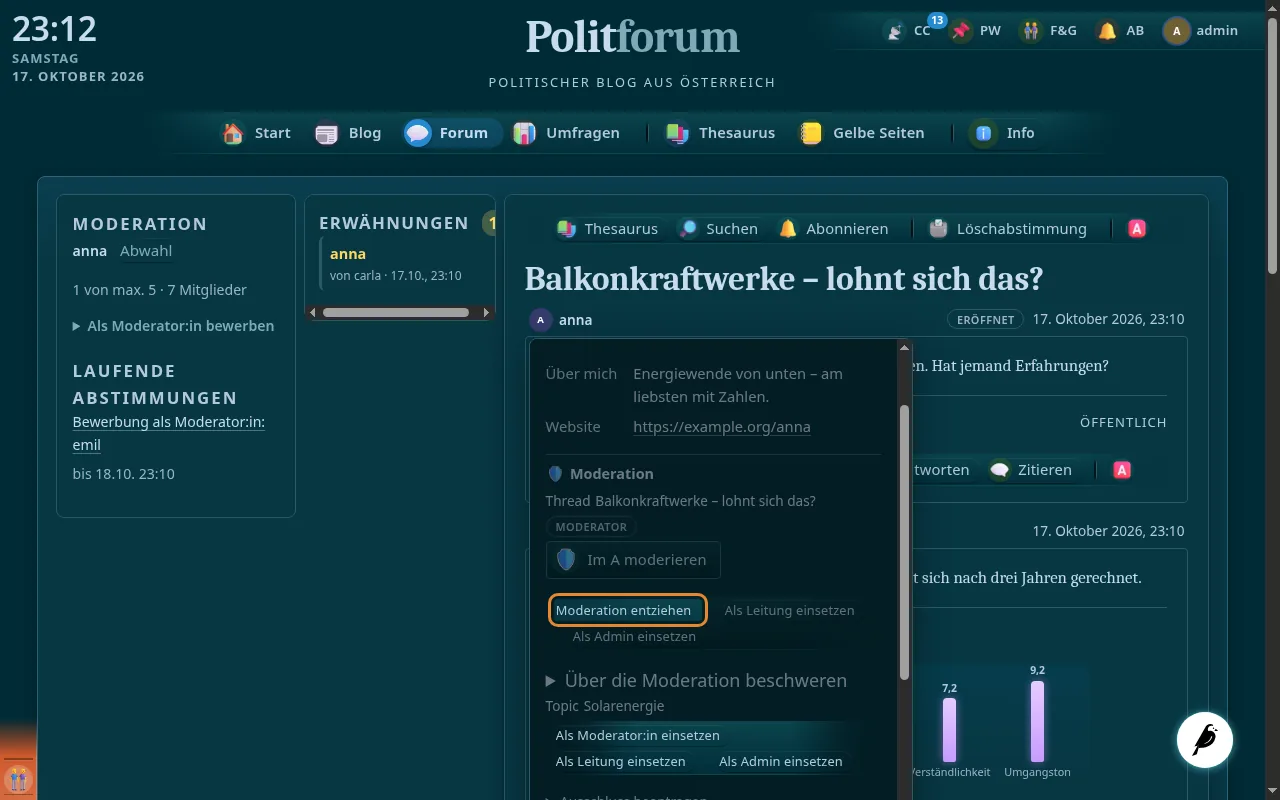Click the anna username in post header
1280x800 pixels.
tap(576, 320)
